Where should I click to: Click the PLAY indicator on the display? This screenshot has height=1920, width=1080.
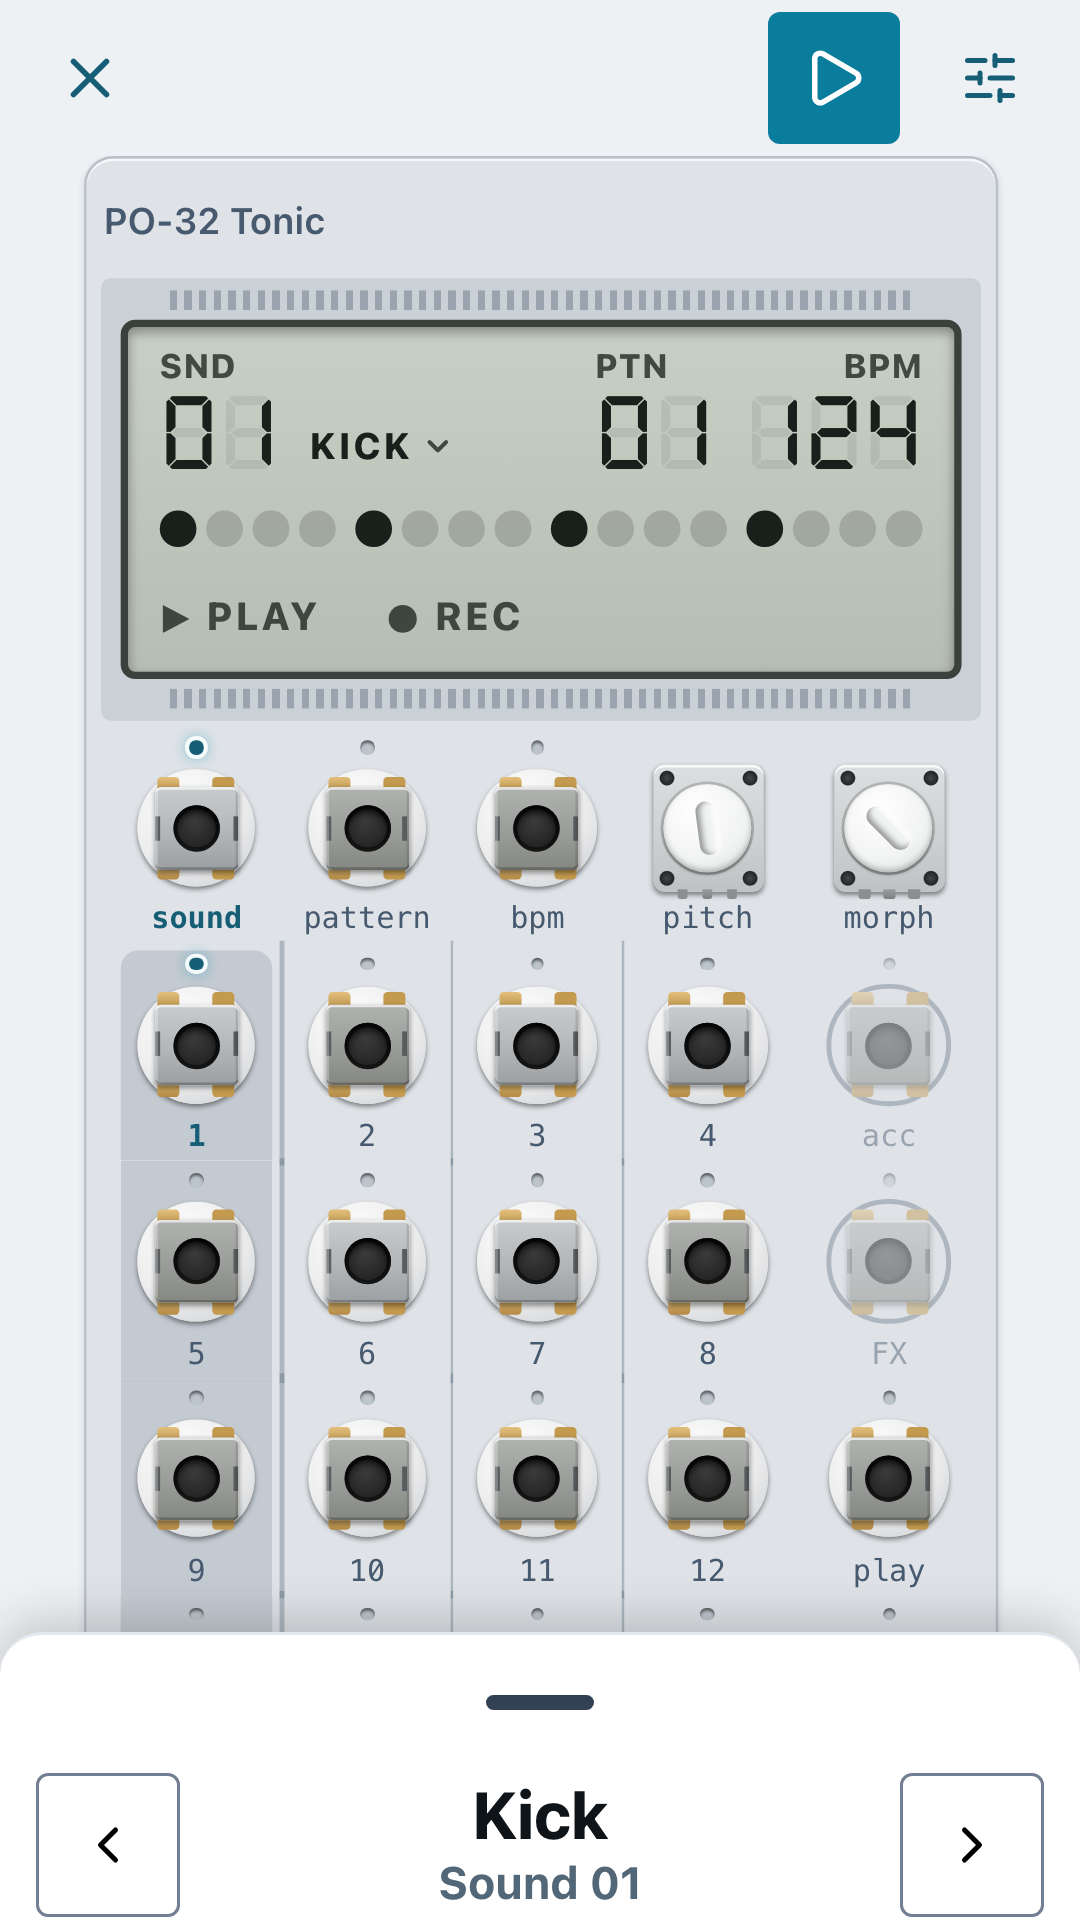[240, 618]
